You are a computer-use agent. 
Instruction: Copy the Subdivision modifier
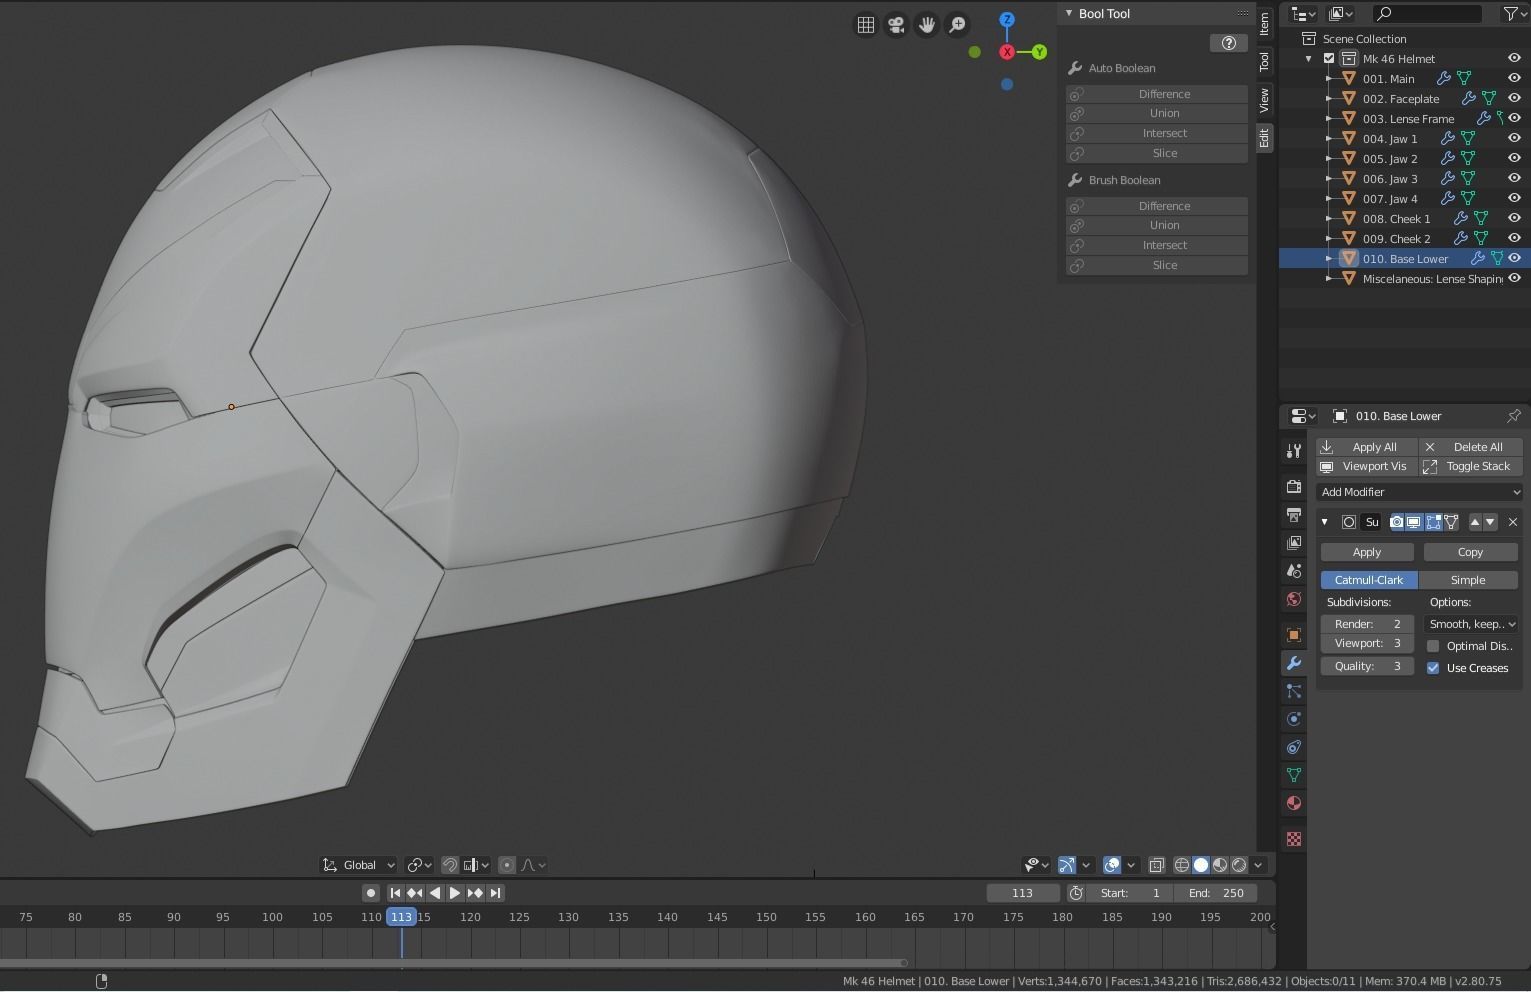click(1471, 552)
